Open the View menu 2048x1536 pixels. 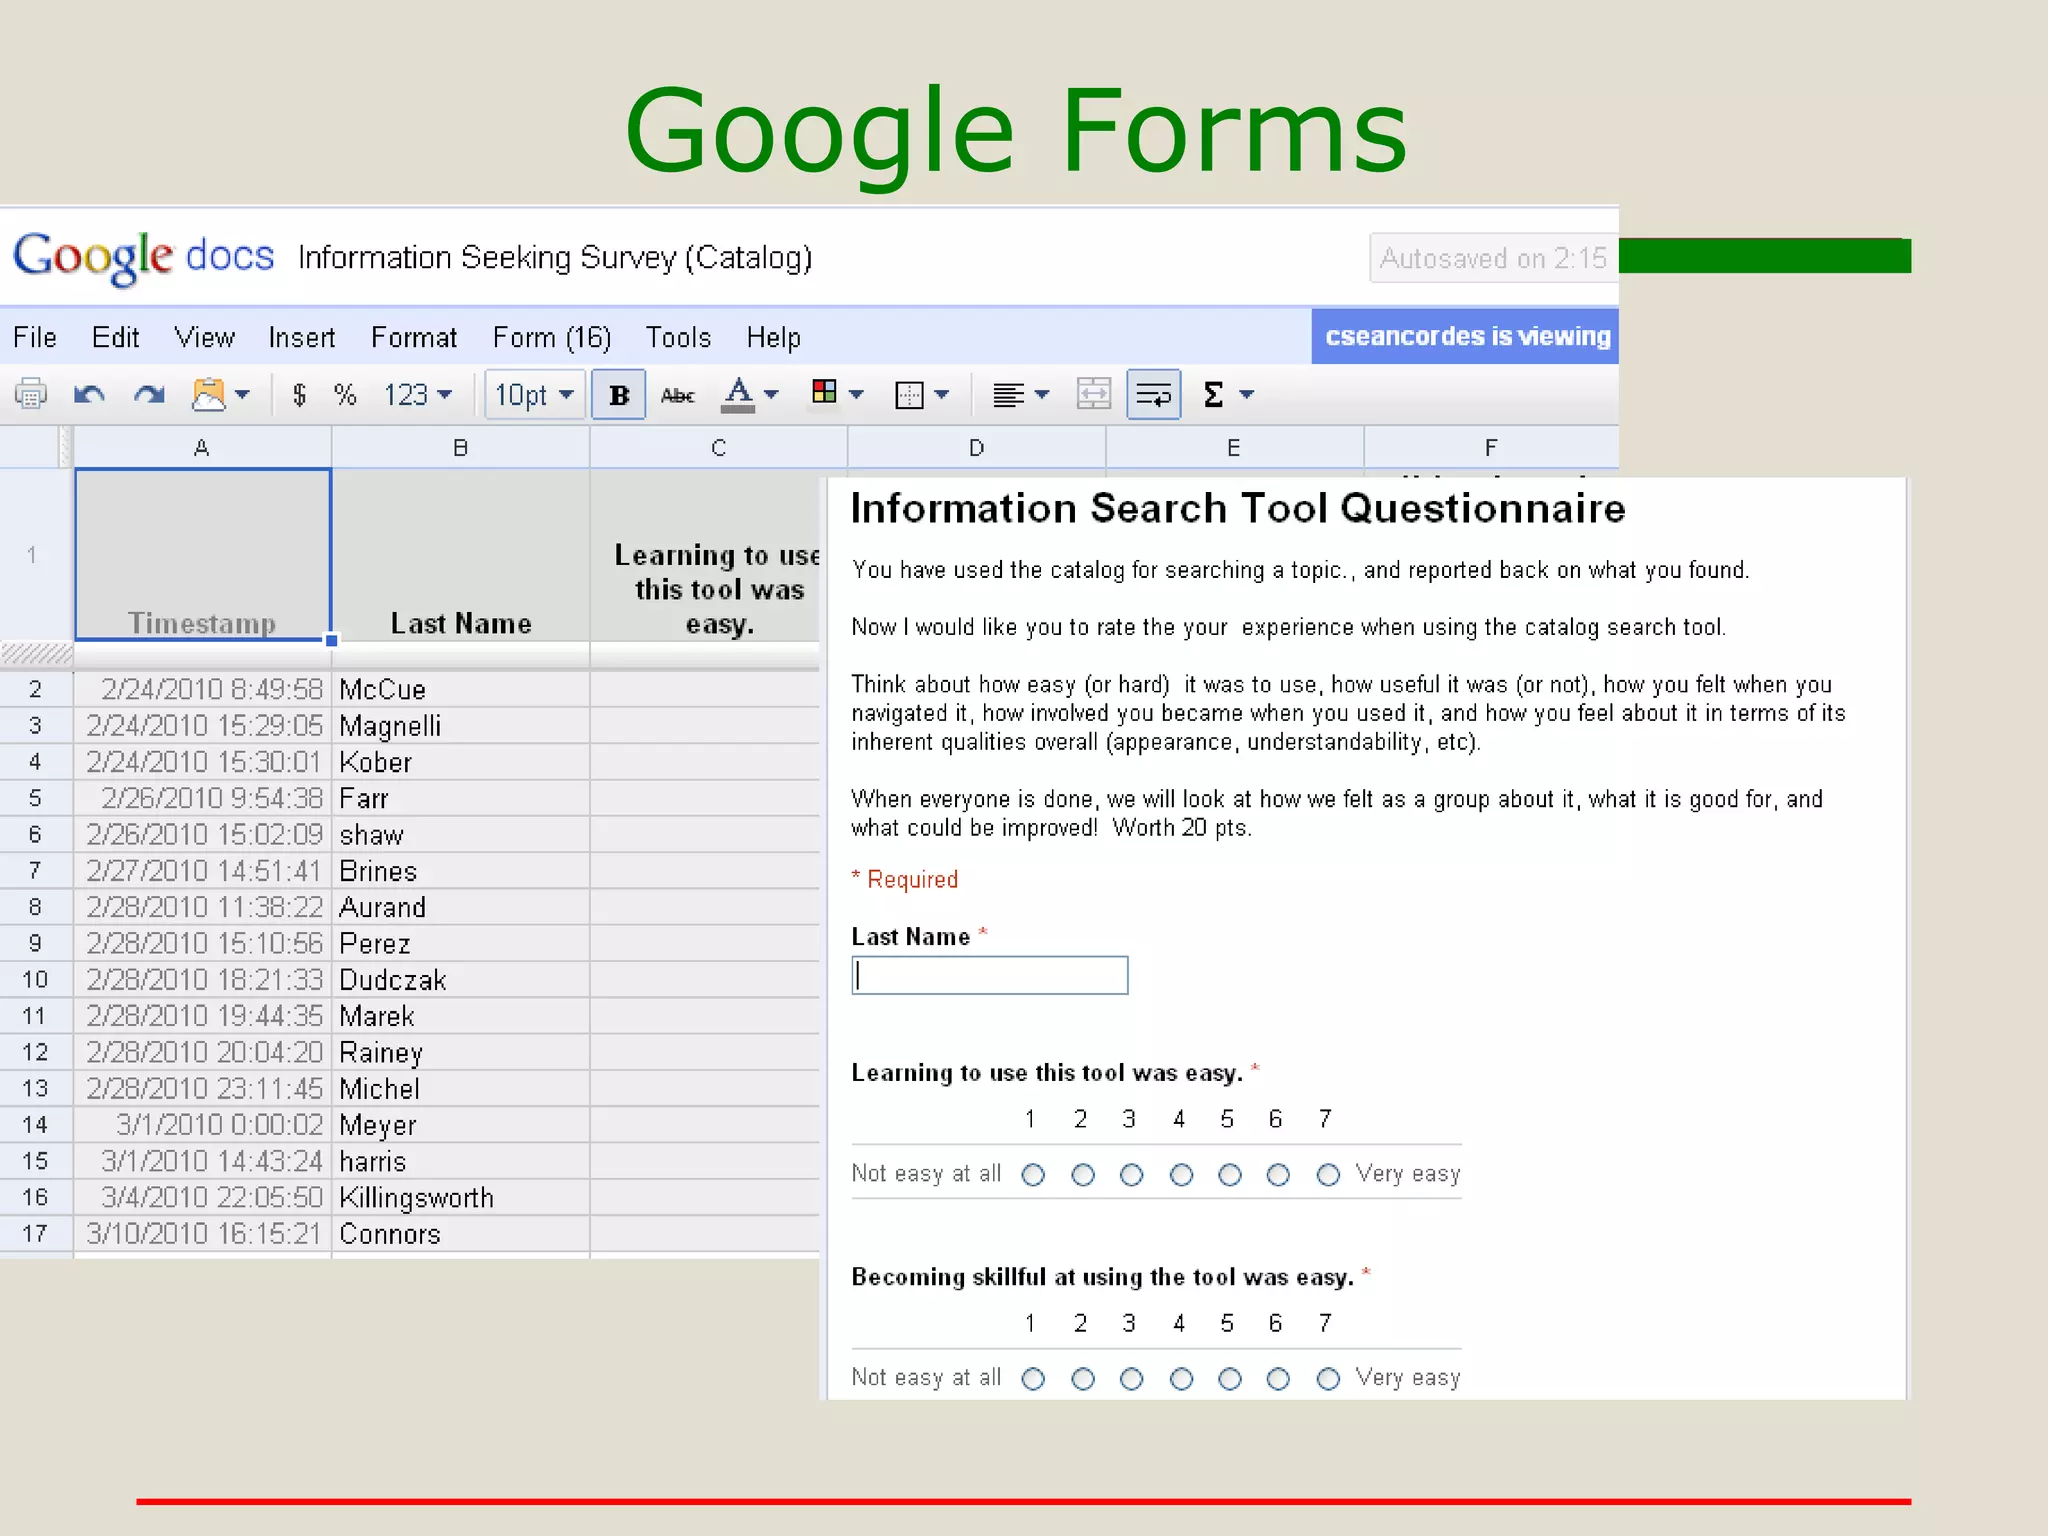click(204, 338)
